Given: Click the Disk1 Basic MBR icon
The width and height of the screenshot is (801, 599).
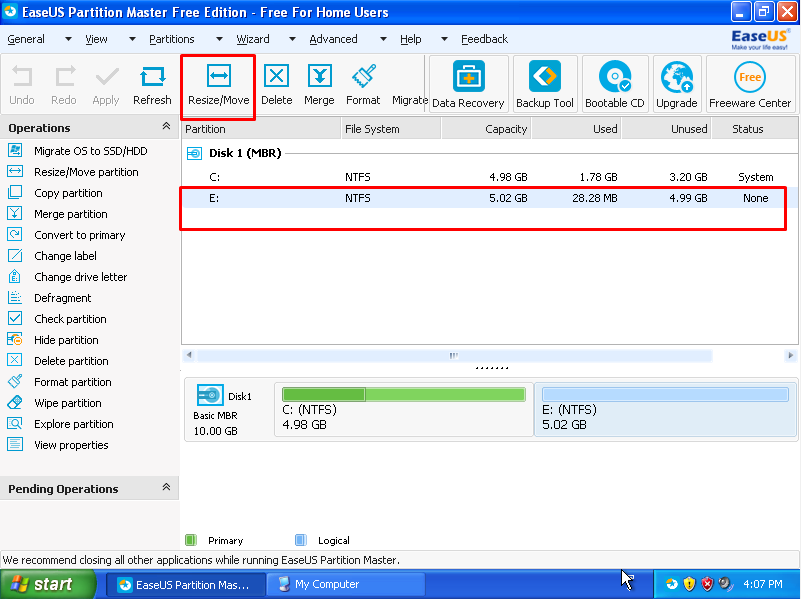Looking at the screenshot, I should tap(209, 395).
